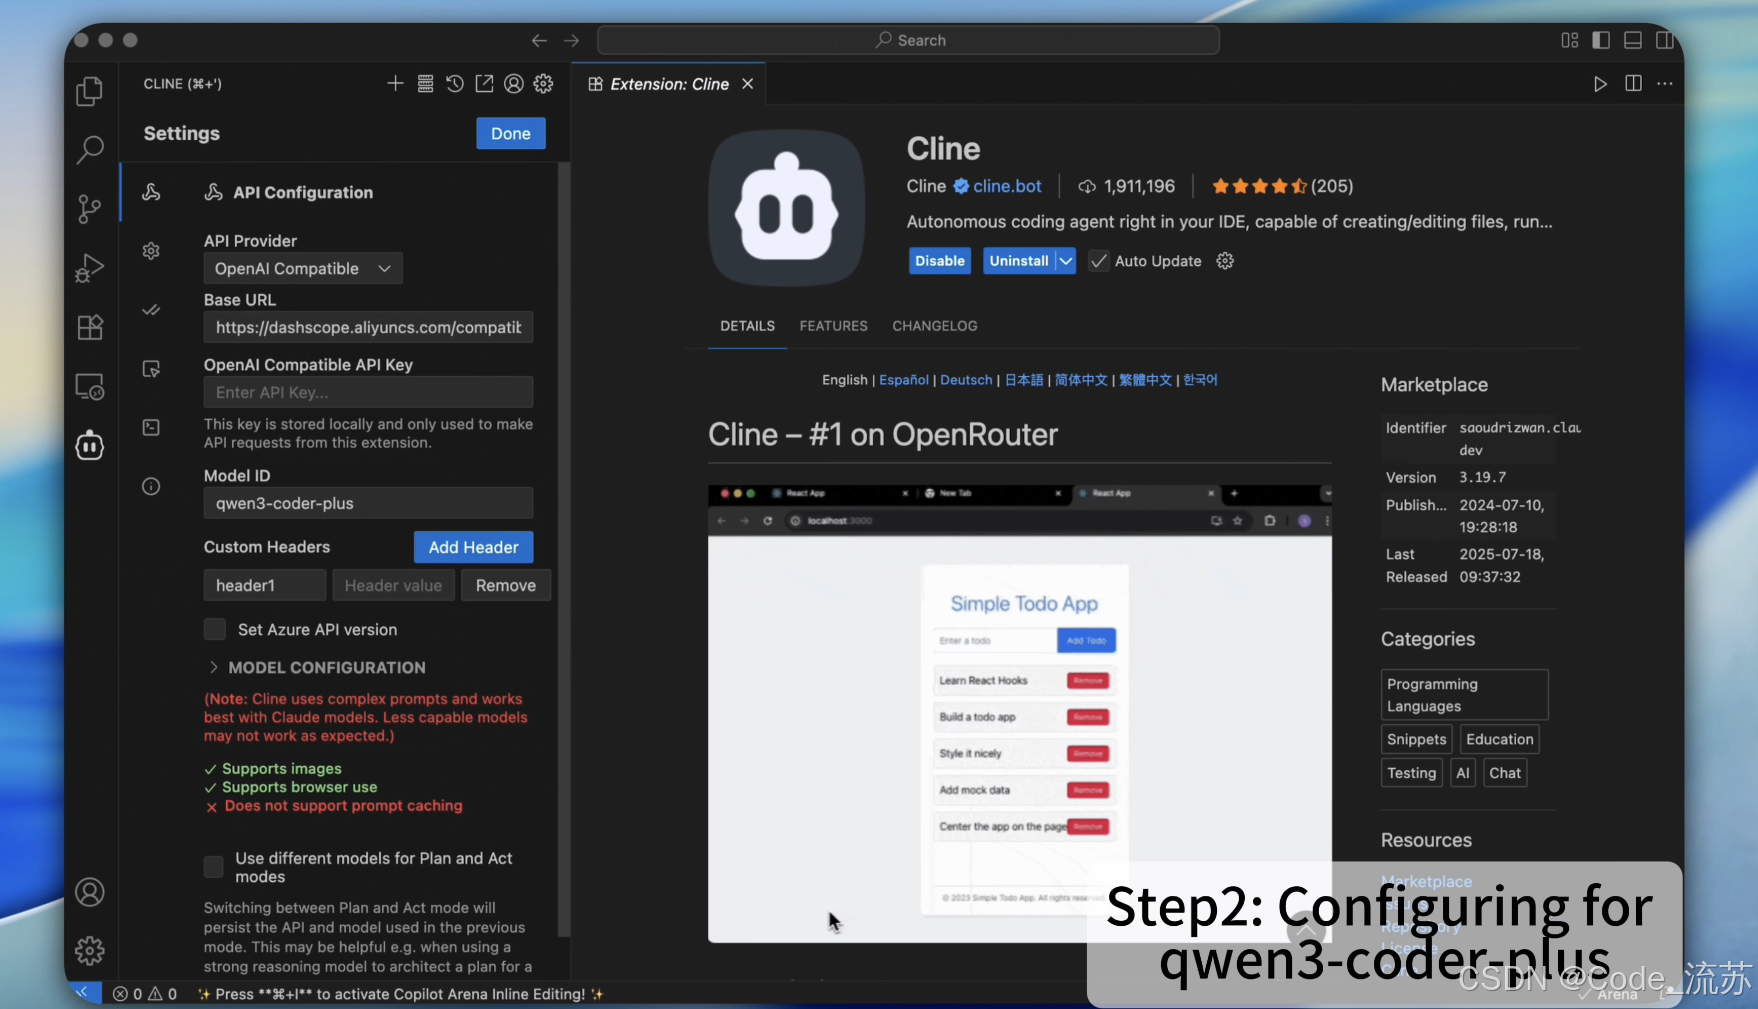Click the header1 name field

265,585
